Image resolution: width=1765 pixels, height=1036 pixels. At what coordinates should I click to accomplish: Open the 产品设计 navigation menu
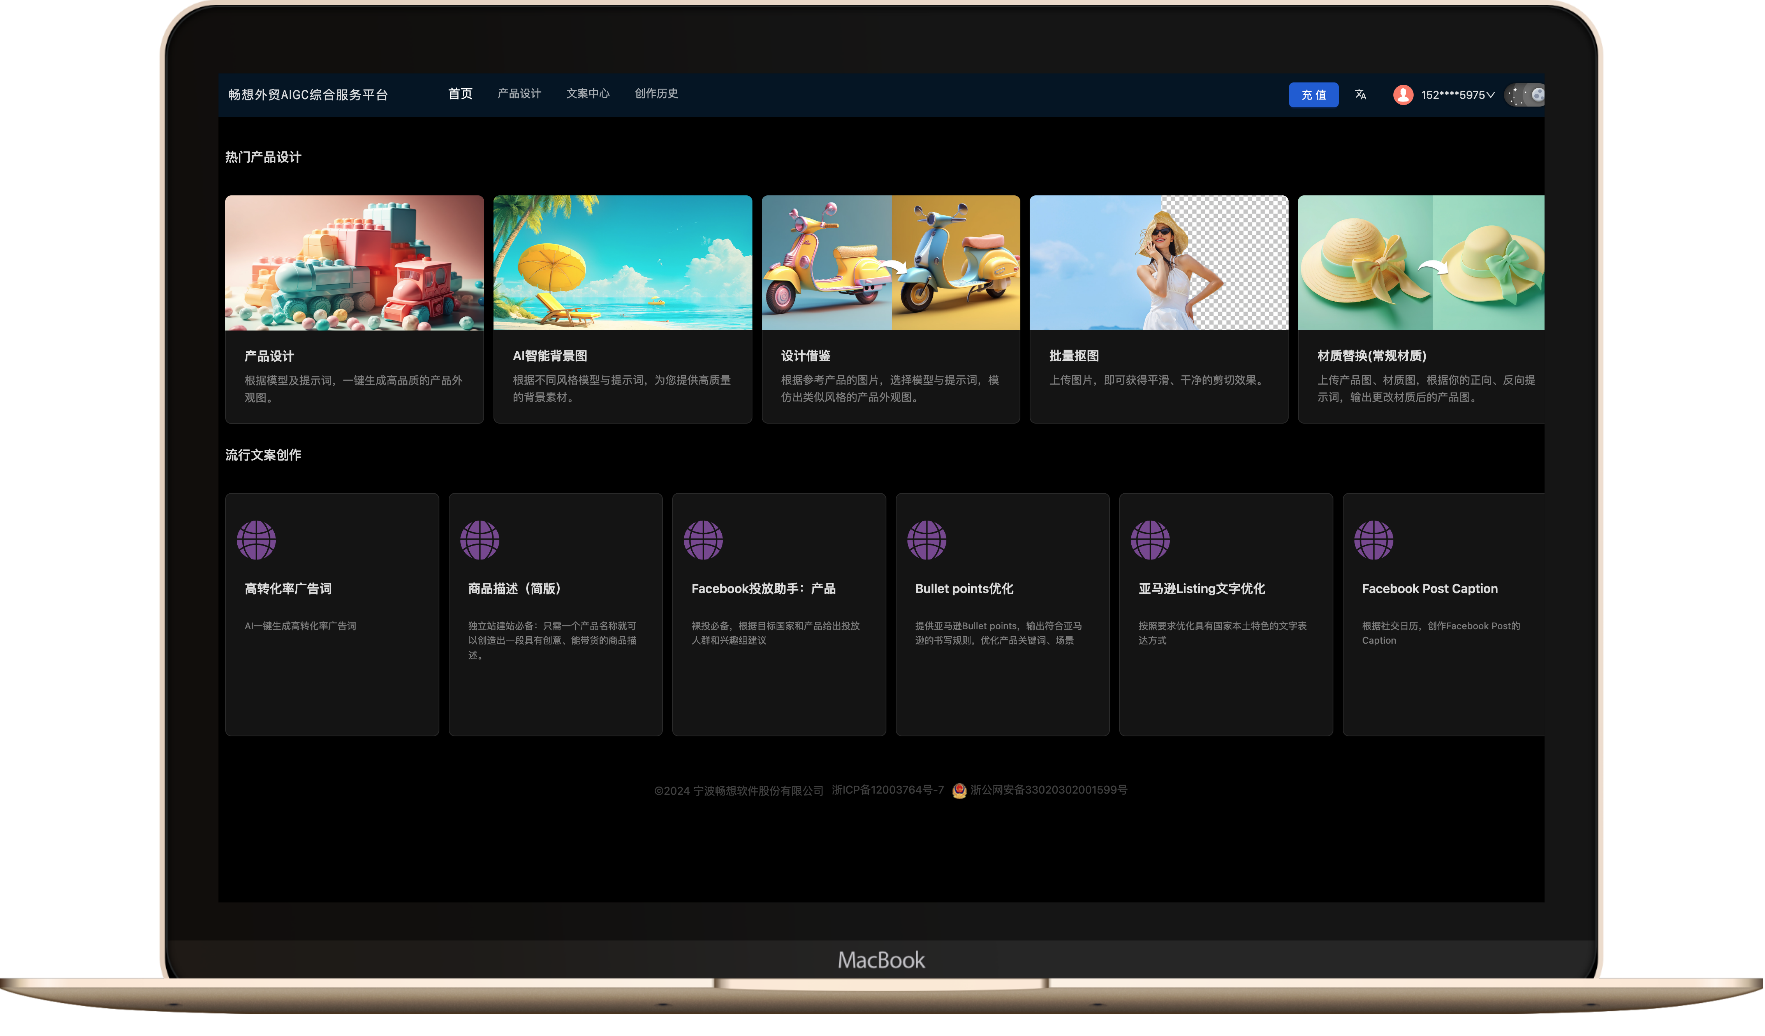pos(519,94)
